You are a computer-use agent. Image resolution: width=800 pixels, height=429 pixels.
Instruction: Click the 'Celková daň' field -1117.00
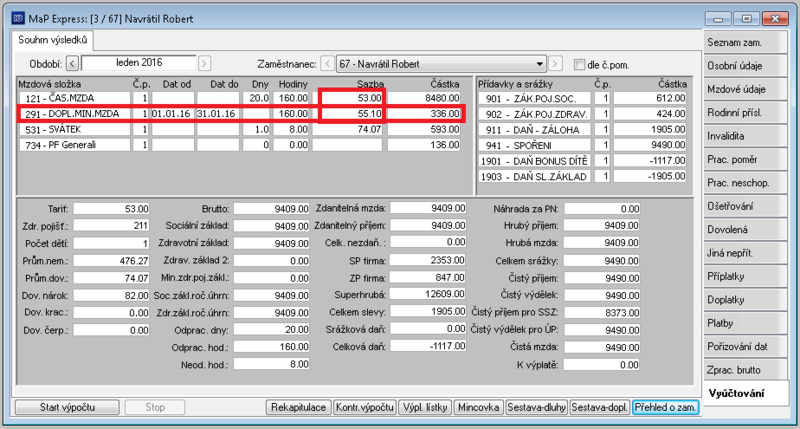[x=428, y=346]
